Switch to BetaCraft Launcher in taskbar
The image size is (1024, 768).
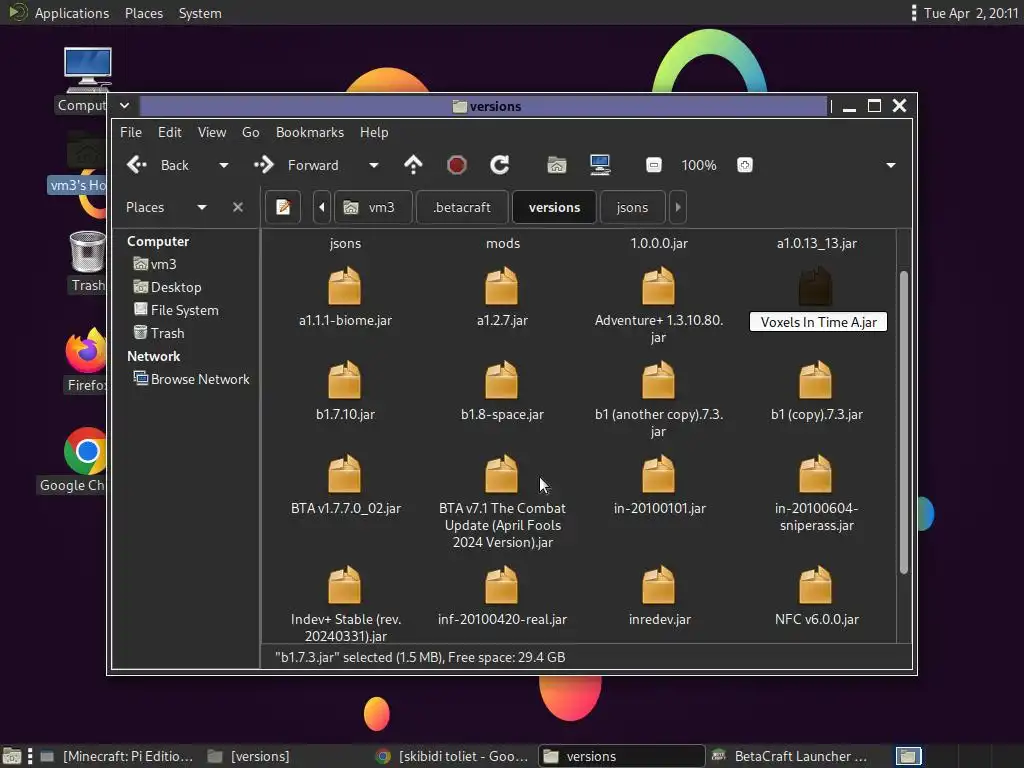tap(791, 756)
